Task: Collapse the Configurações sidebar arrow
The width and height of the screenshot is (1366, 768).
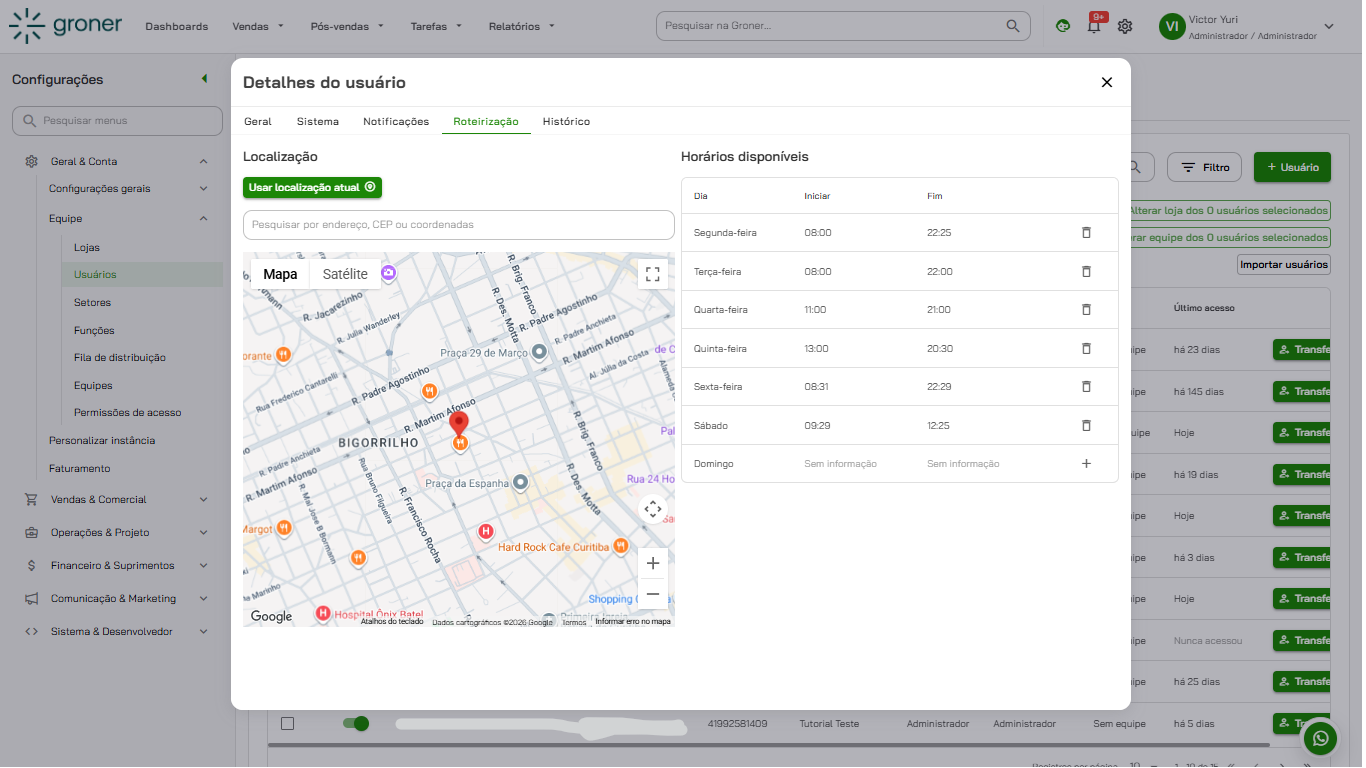Action: [204, 79]
